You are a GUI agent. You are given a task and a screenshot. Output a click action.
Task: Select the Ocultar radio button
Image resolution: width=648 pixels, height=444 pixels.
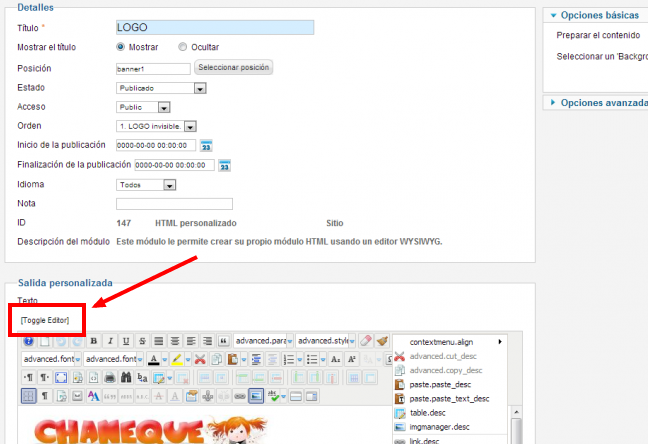(183, 47)
